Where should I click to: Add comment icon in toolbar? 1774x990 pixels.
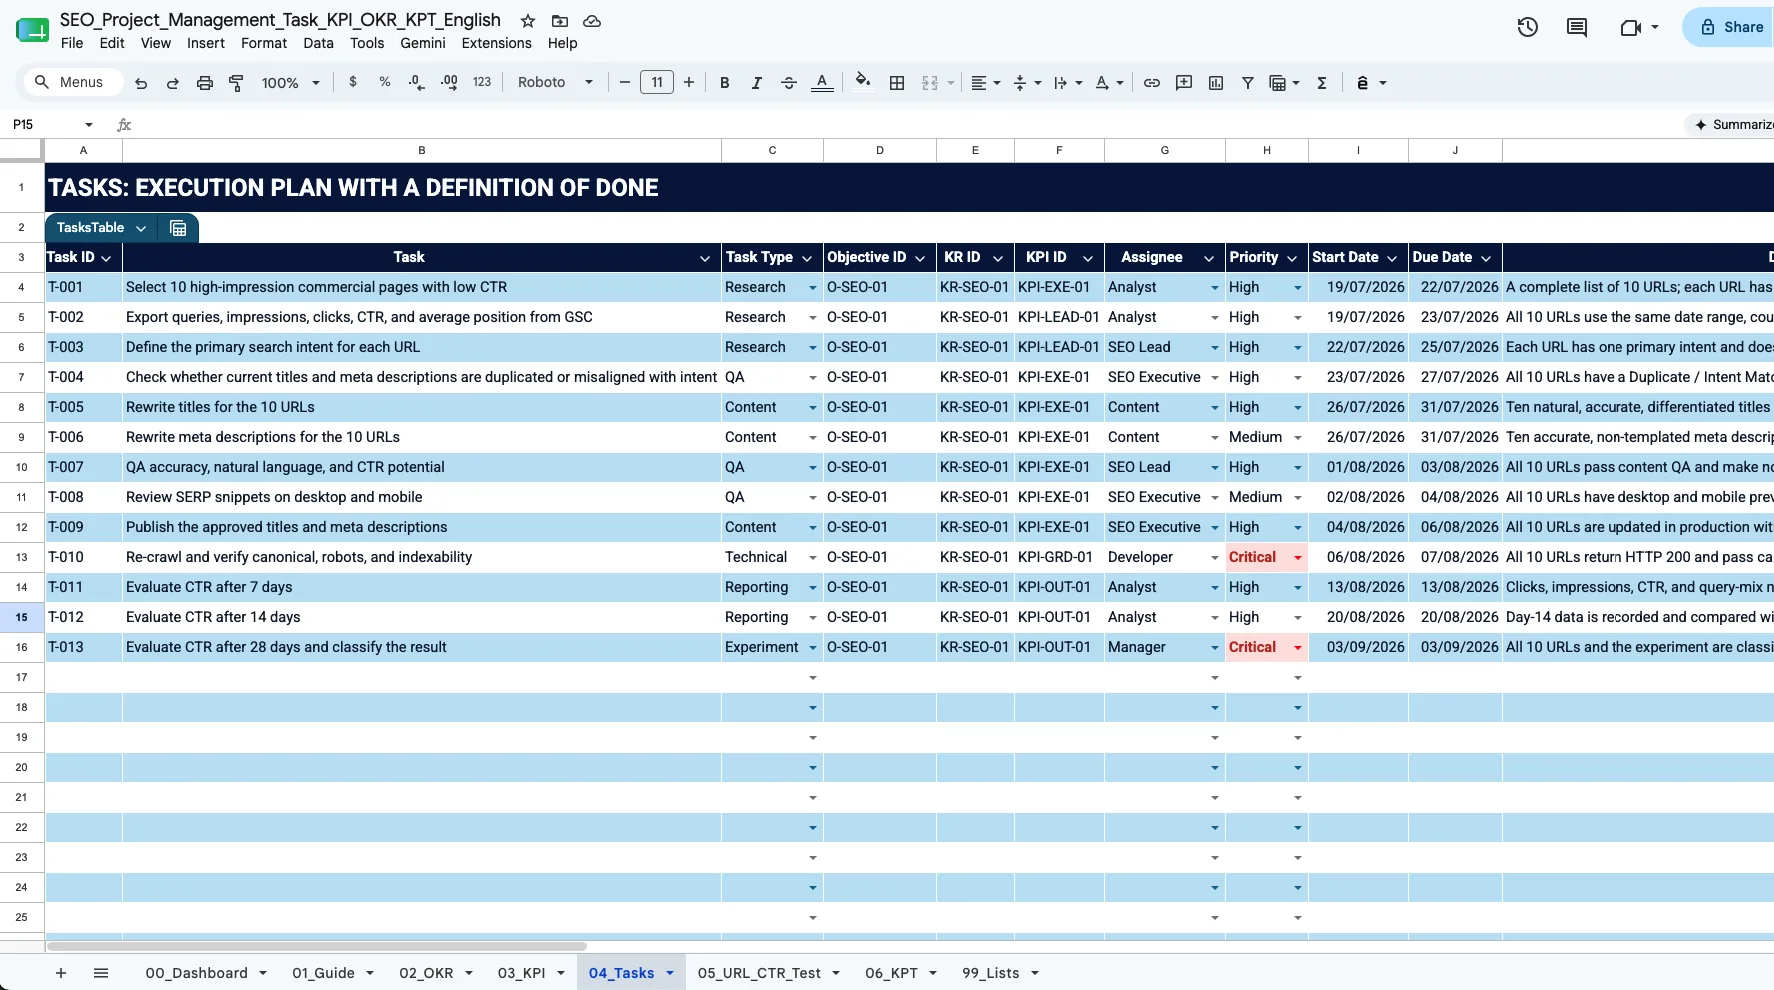[x=1184, y=83]
